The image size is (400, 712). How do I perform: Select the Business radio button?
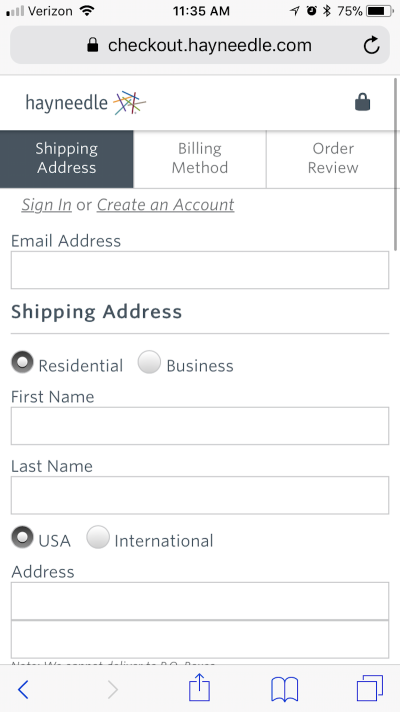(x=149, y=362)
